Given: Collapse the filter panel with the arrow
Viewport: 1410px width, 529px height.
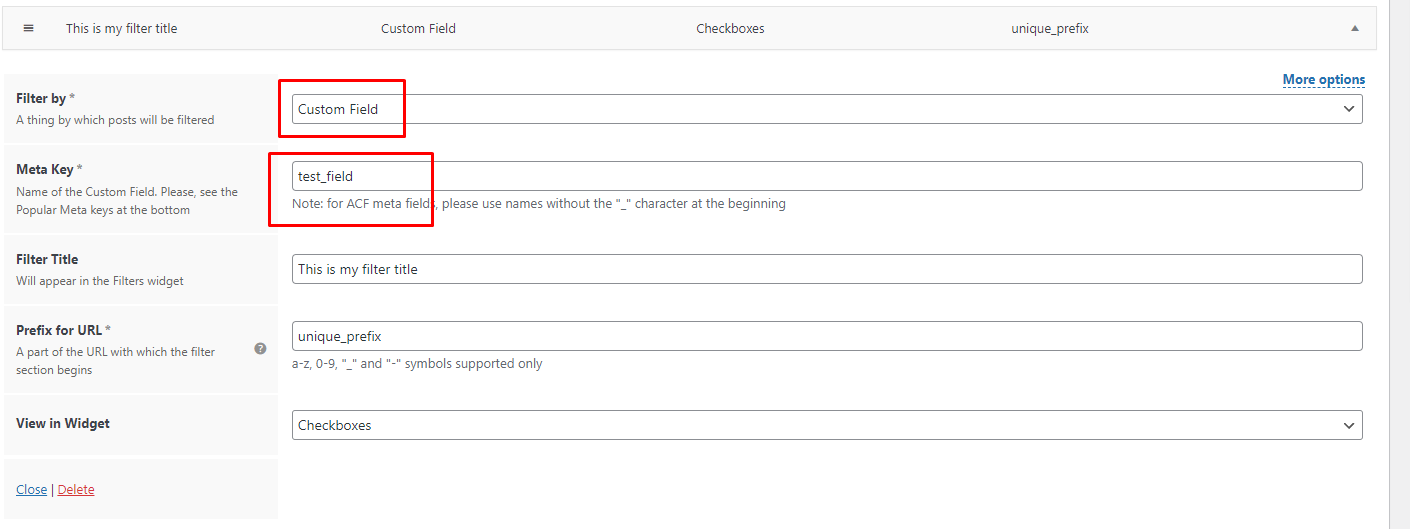Looking at the screenshot, I should tap(1355, 29).
